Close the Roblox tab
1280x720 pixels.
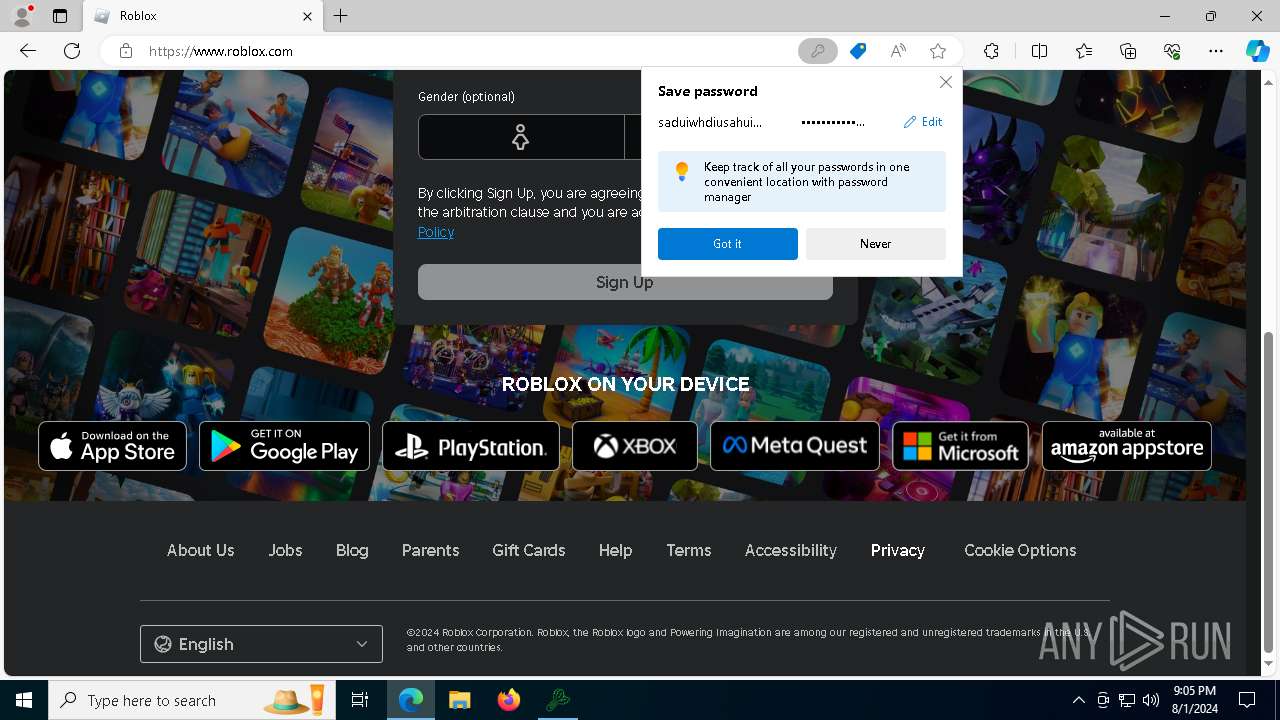(x=308, y=16)
